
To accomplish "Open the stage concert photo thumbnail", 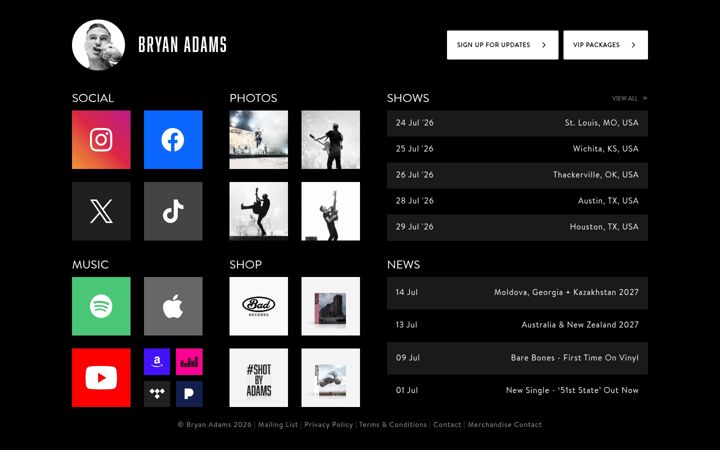I will (259, 140).
